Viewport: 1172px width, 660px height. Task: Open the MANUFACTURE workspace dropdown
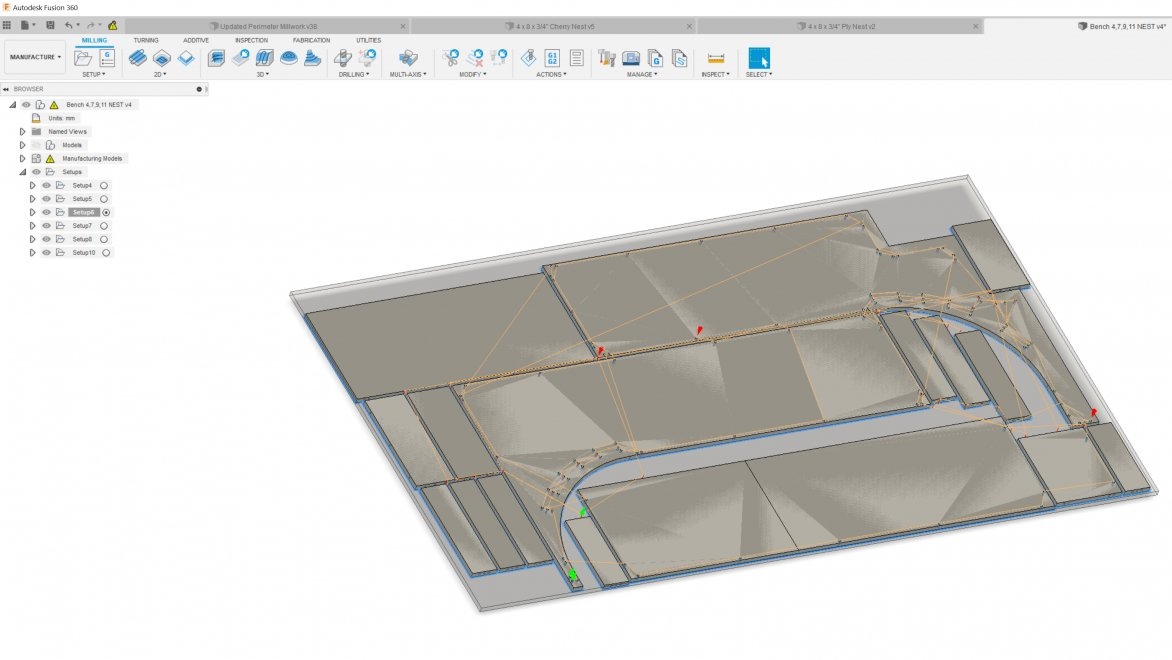35,57
